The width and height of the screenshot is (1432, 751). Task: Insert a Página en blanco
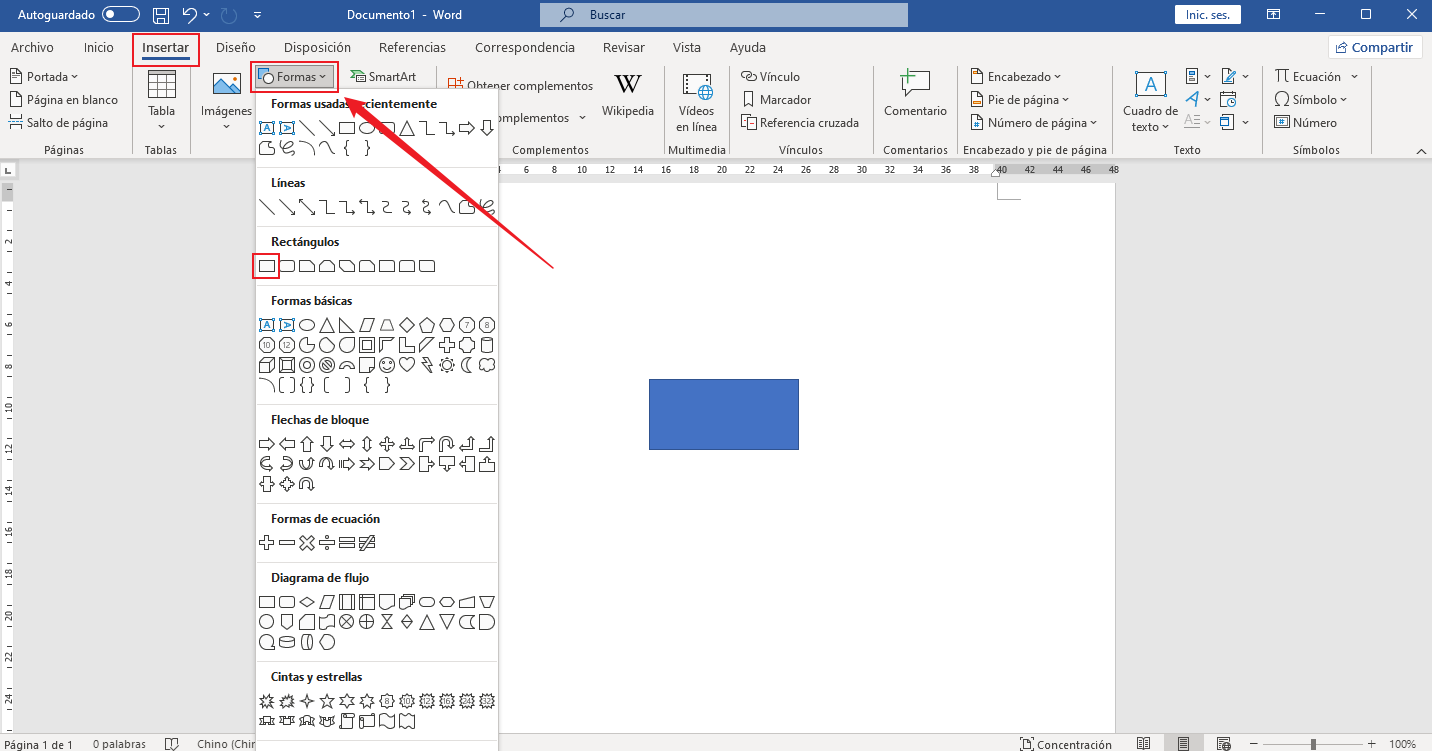point(64,99)
